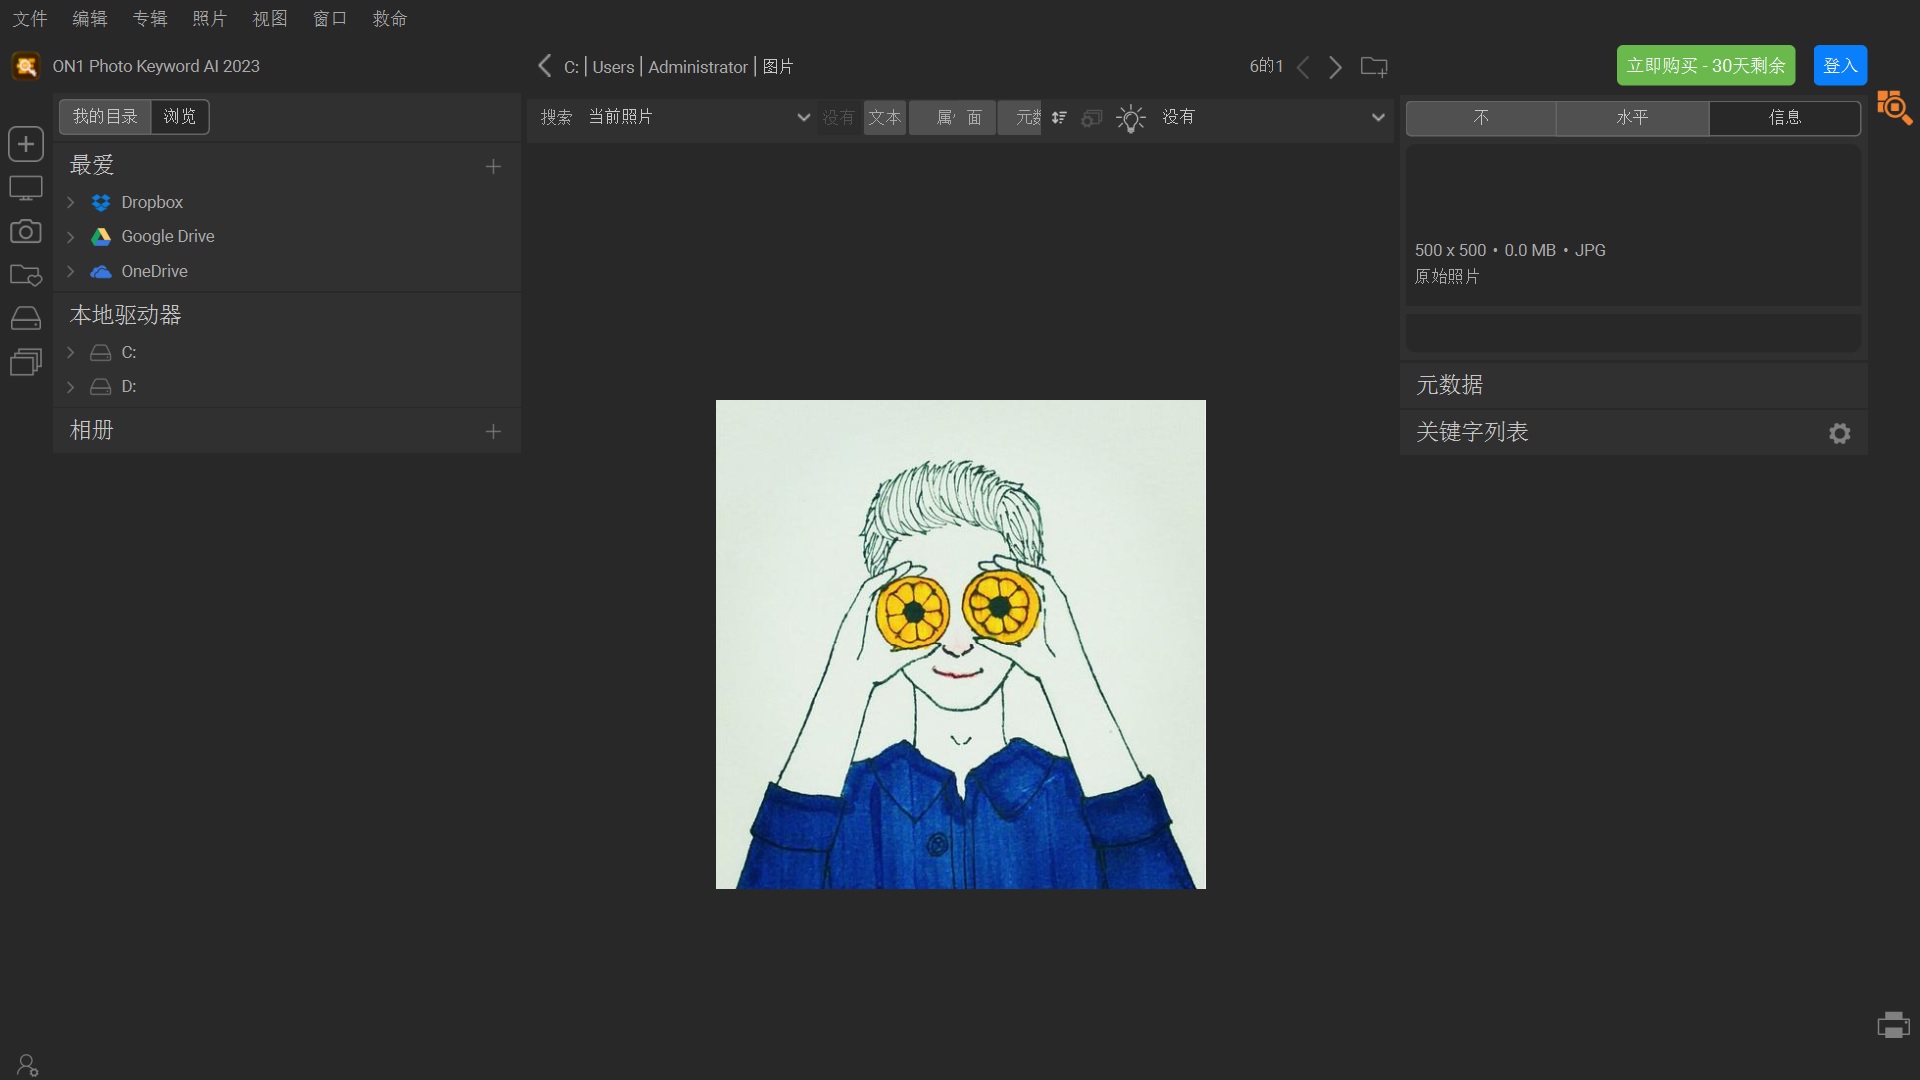1920x1080 pixels.
Task: Open the 没有 preset dropdown at right of search bar
Action: (1272, 117)
